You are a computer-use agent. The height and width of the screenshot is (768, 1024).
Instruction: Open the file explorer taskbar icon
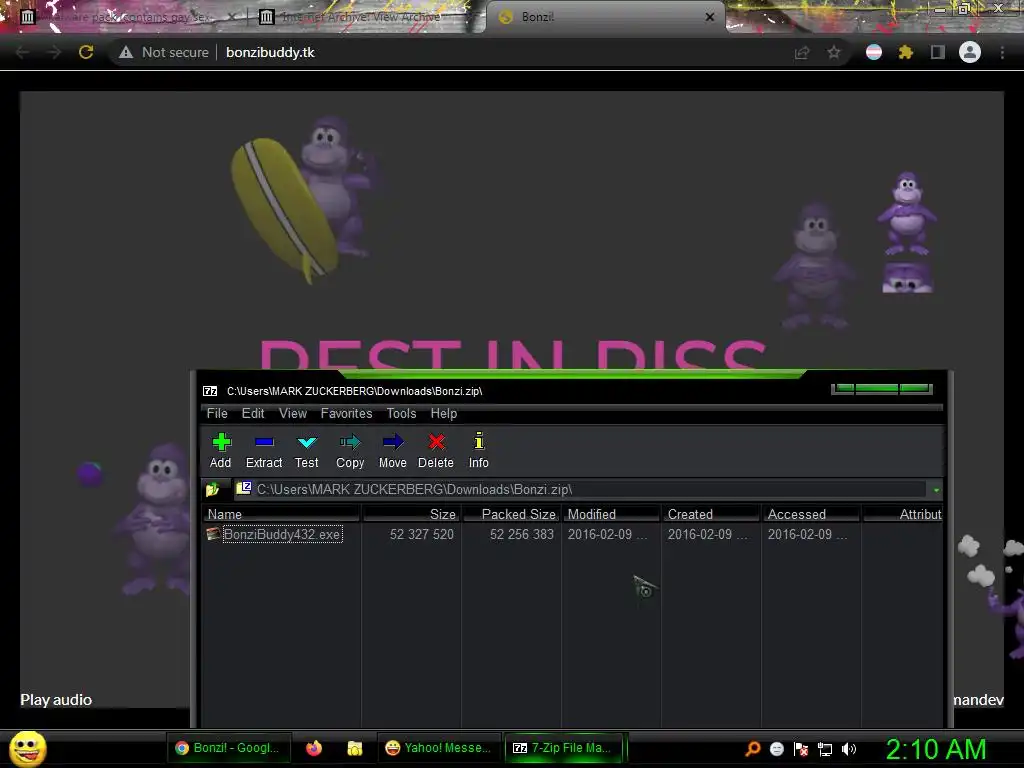tap(355, 748)
